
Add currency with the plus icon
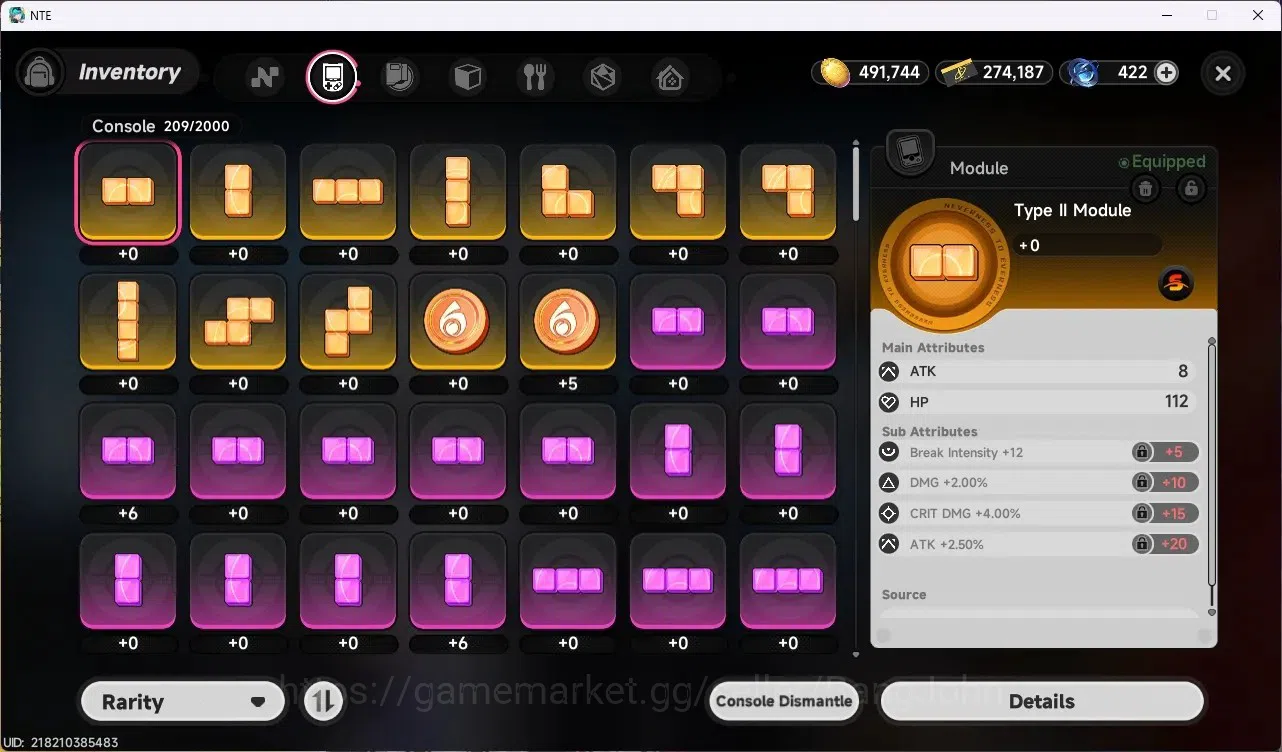click(1166, 72)
